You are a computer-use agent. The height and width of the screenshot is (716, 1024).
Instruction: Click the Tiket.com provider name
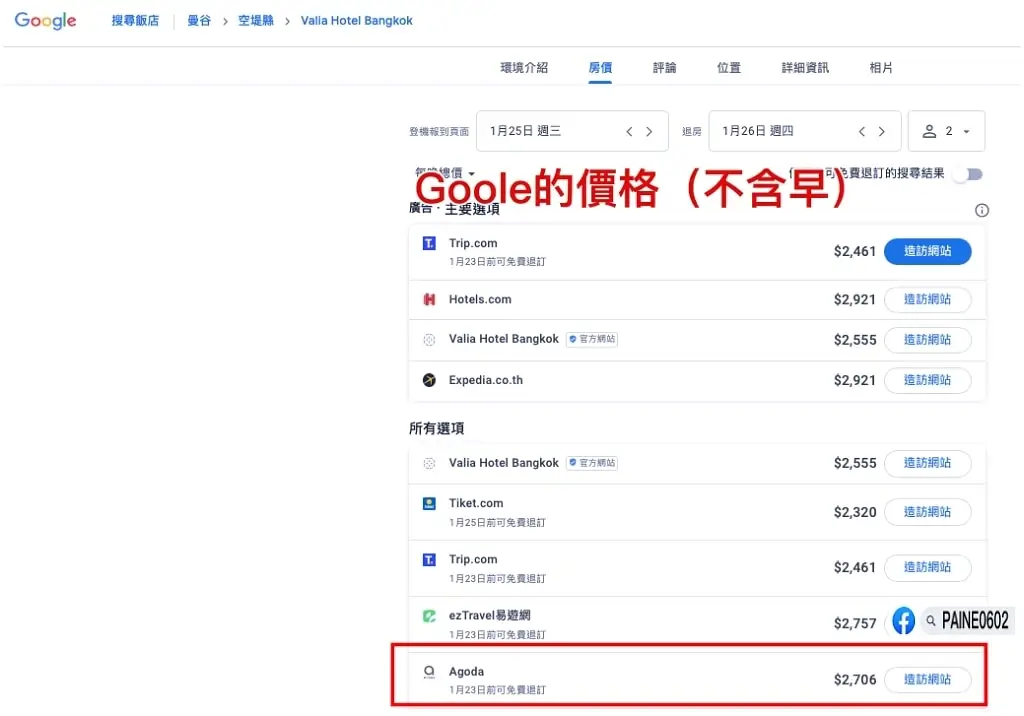[x=476, y=504]
